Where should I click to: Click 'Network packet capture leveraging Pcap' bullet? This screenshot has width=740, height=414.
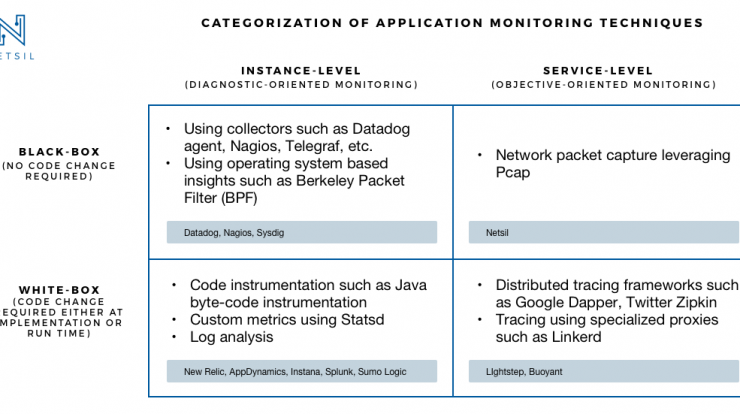[613, 163]
